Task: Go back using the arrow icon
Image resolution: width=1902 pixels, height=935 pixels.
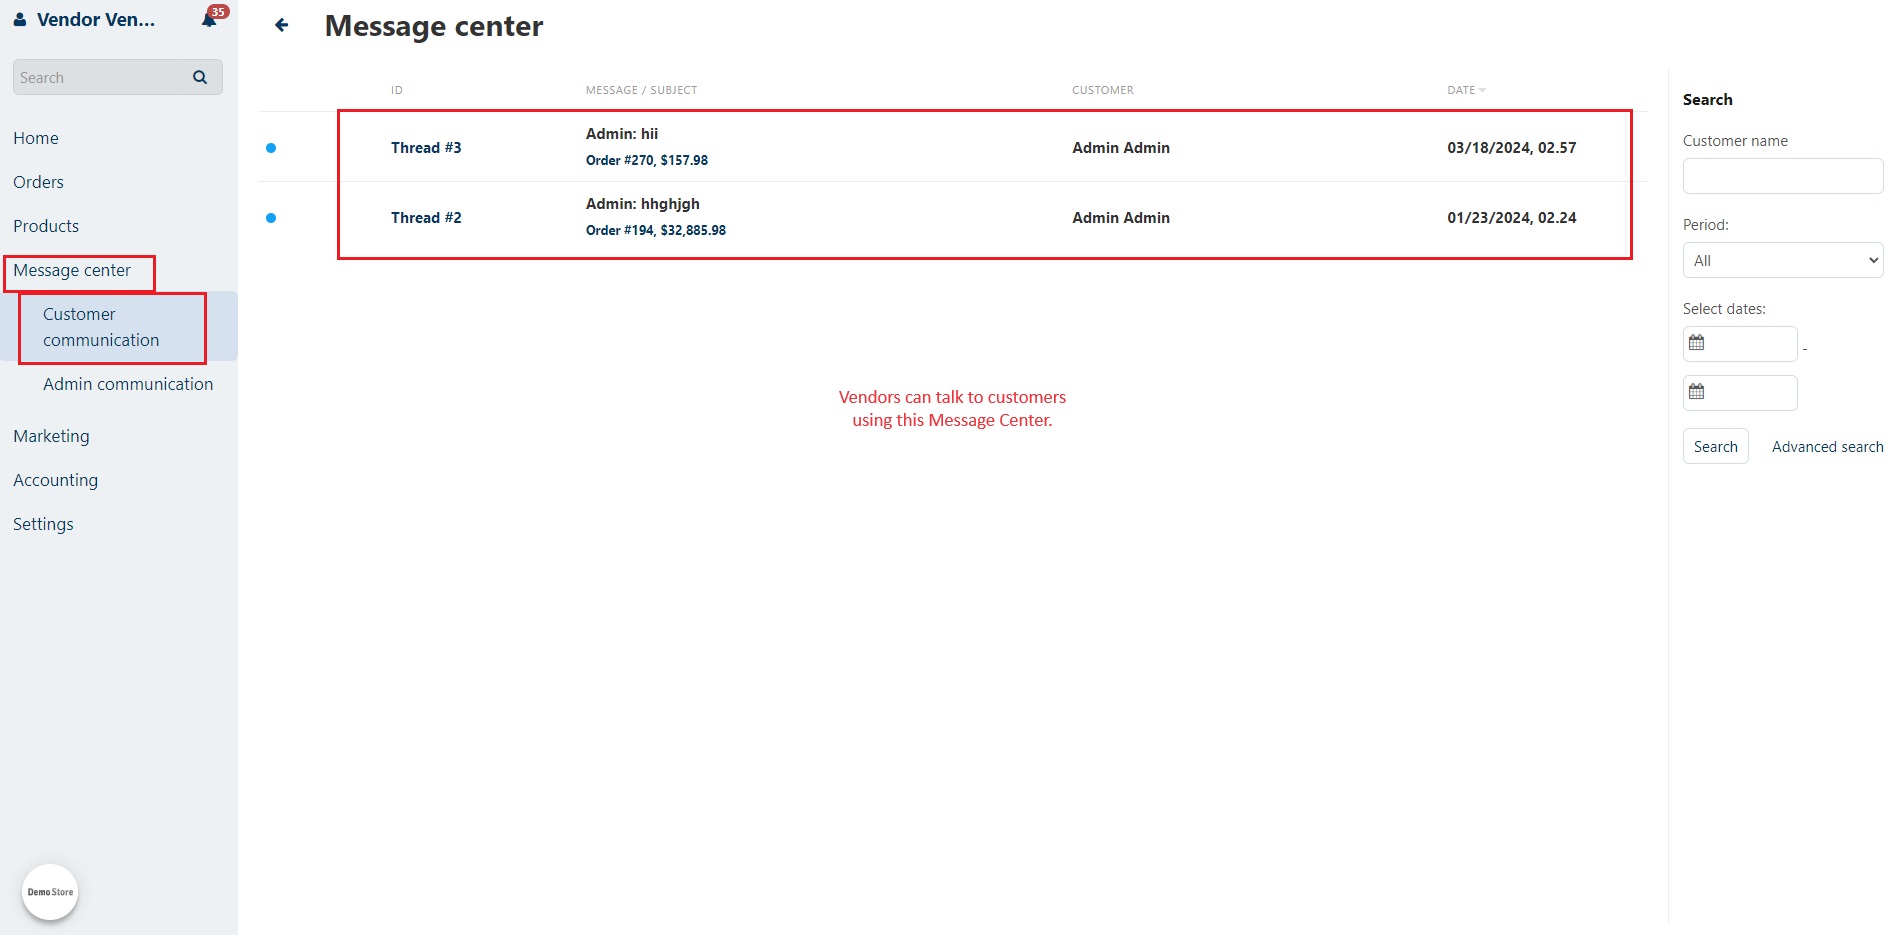Action: [282, 25]
